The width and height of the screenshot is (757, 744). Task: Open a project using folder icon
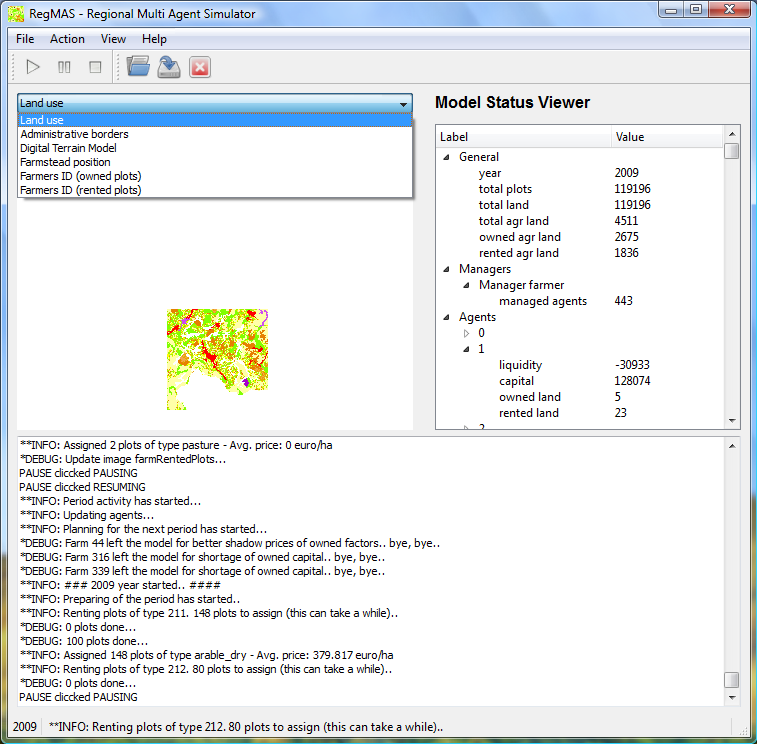pos(138,67)
